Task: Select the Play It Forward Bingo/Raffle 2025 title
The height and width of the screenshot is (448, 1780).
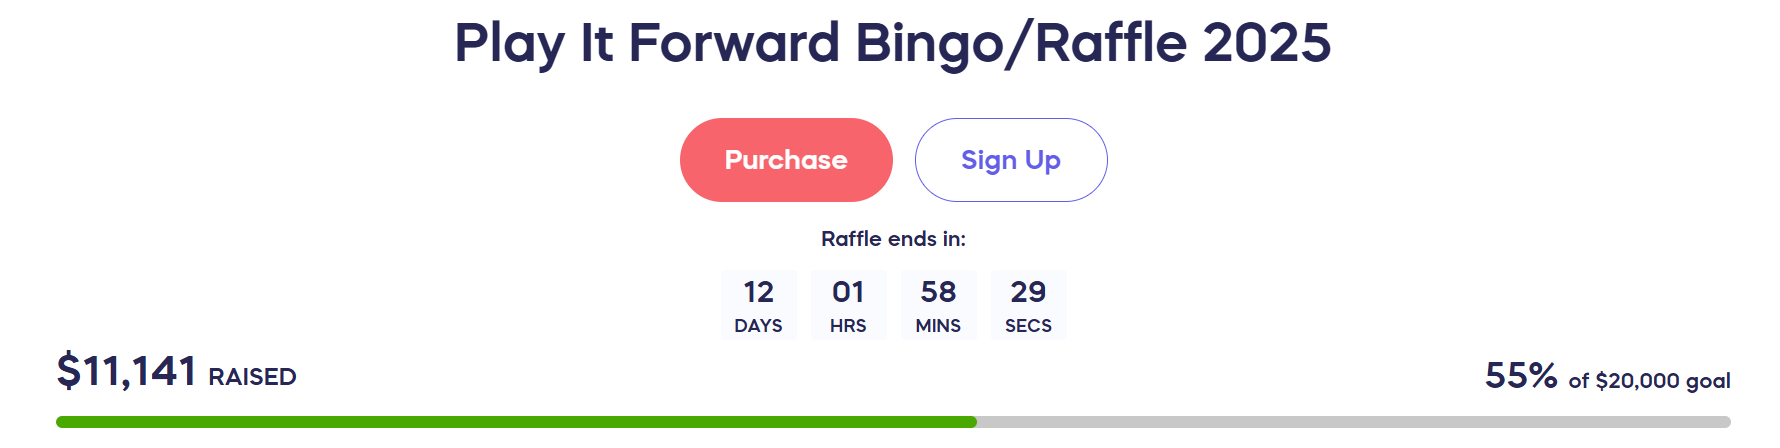Action: coord(893,43)
